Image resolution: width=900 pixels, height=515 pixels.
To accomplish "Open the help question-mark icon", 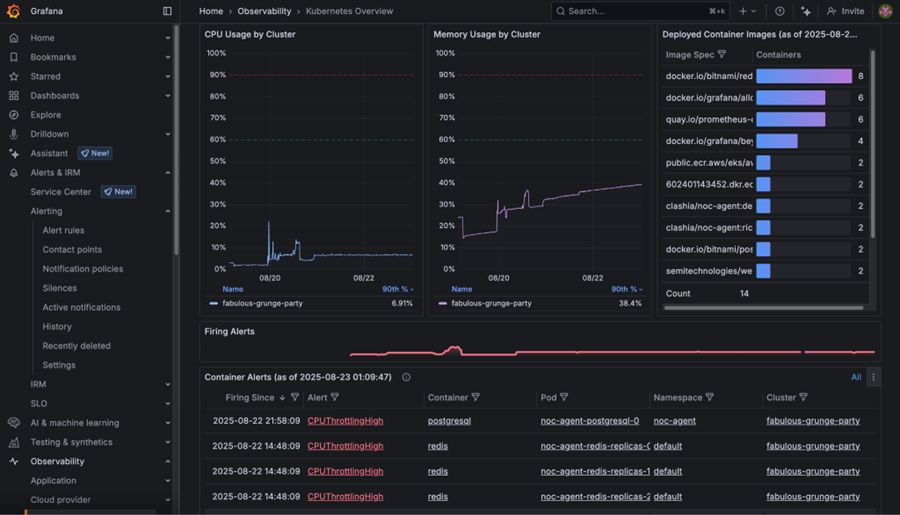I will [779, 11].
